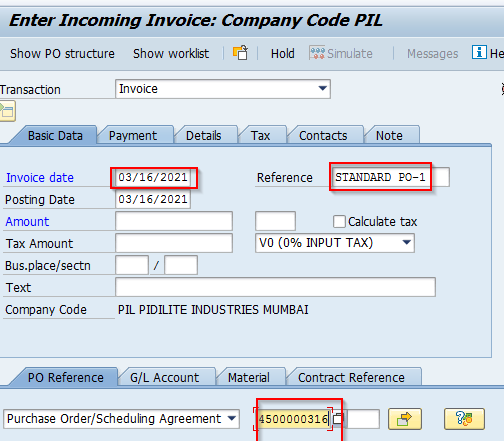This screenshot has width=504, height=441.
Task: Open the G/L Account tab
Action: [x=164, y=378]
